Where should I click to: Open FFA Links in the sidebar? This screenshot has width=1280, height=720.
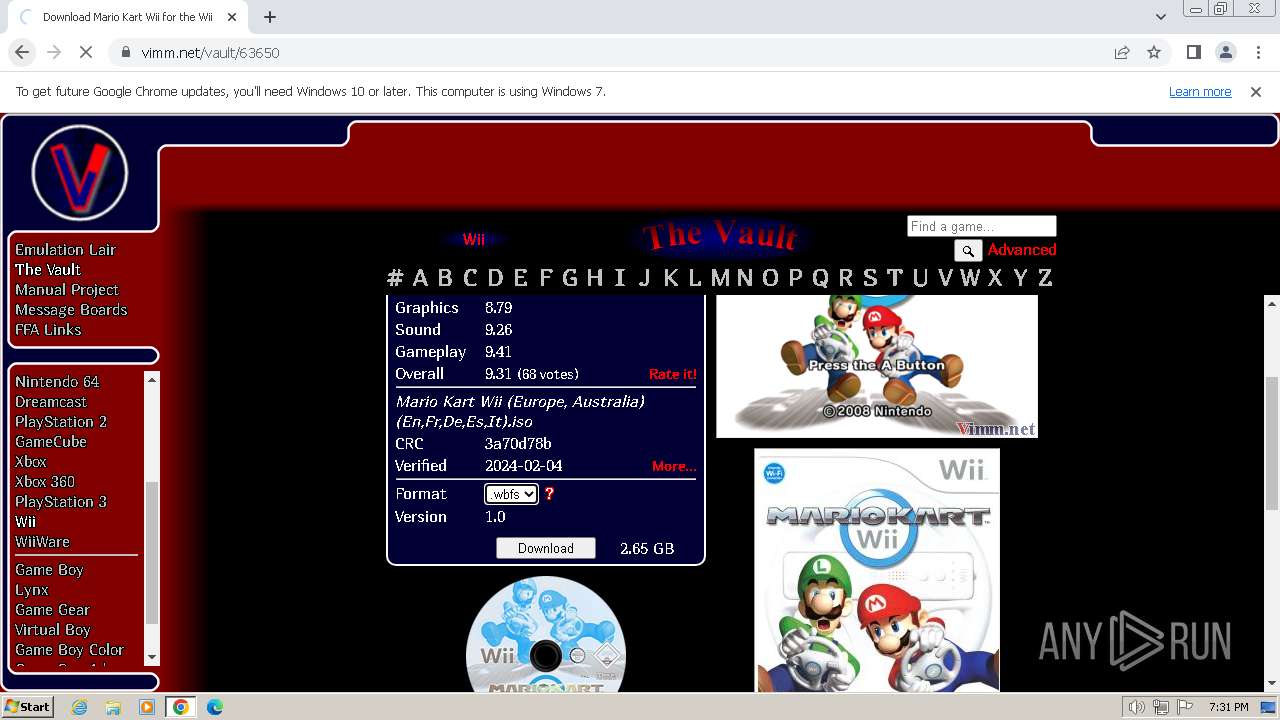pyautogui.click(x=48, y=330)
